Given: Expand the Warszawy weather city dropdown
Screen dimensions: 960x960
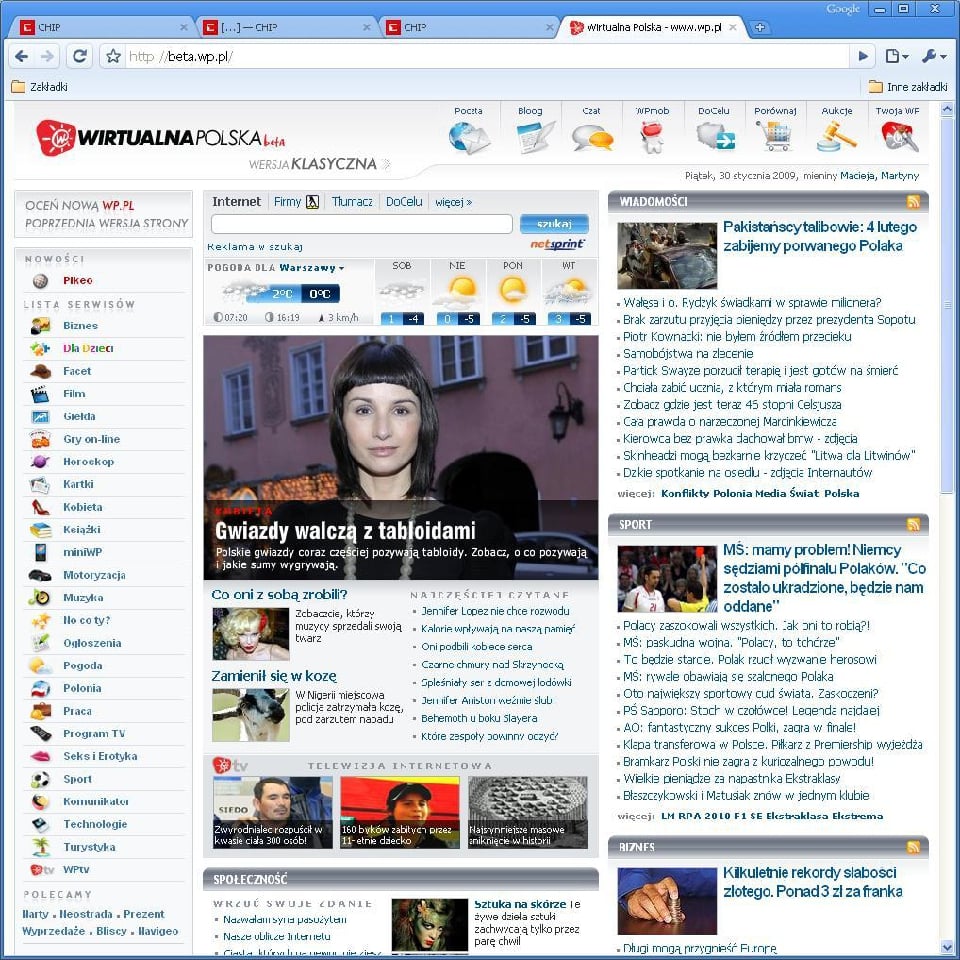Looking at the screenshot, I should tap(341, 268).
